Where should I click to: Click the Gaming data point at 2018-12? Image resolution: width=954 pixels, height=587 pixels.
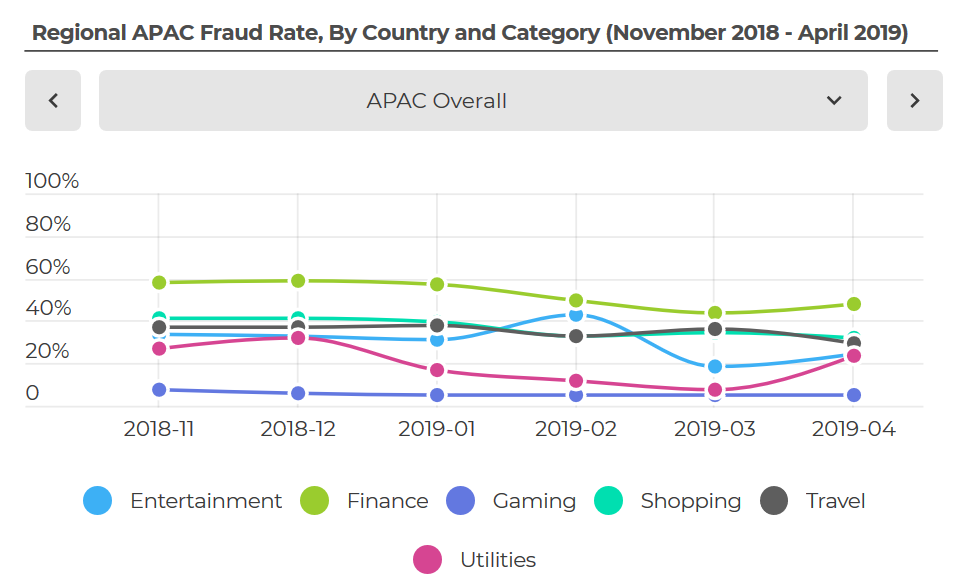pyautogui.click(x=298, y=393)
